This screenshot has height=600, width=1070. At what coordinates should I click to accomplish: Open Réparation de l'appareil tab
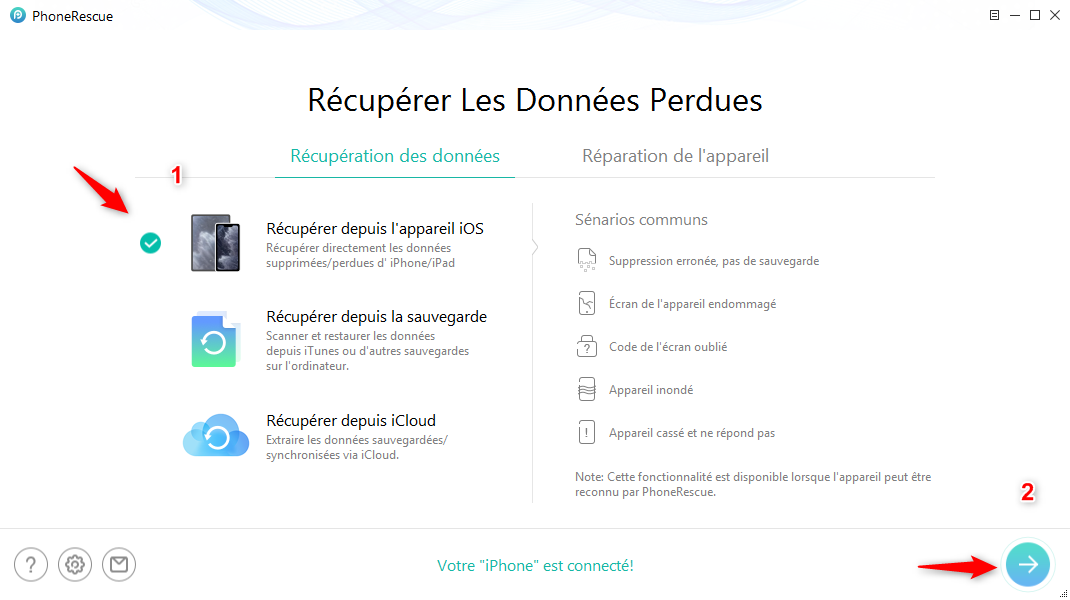pyautogui.click(x=675, y=156)
